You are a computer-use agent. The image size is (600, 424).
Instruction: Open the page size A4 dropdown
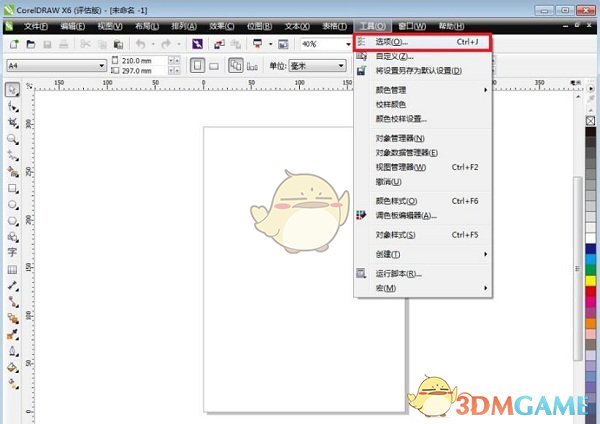(x=101, y=65)
